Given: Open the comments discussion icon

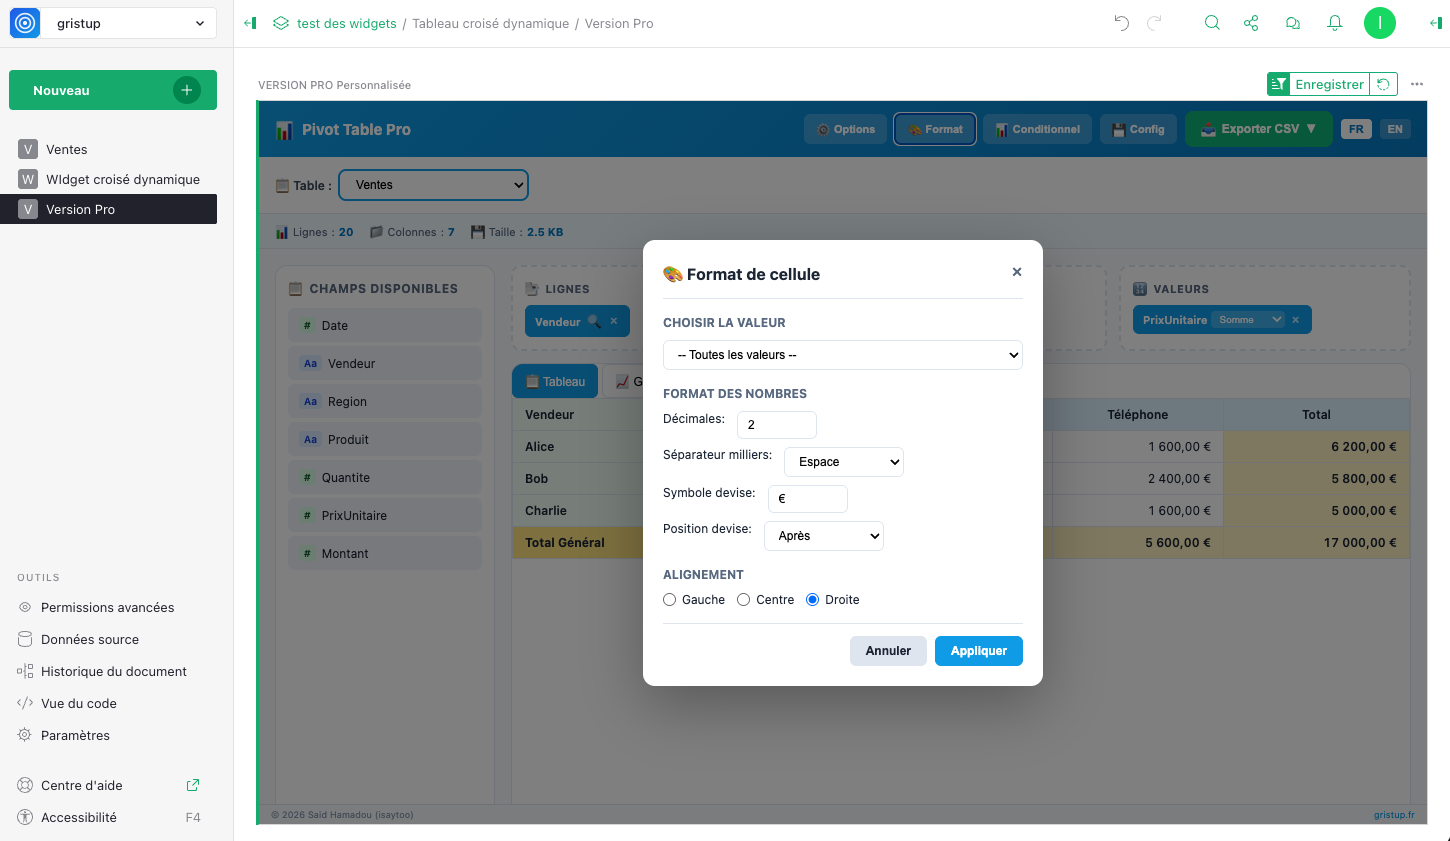Looking at the screenshot, I should (1293, 23).
